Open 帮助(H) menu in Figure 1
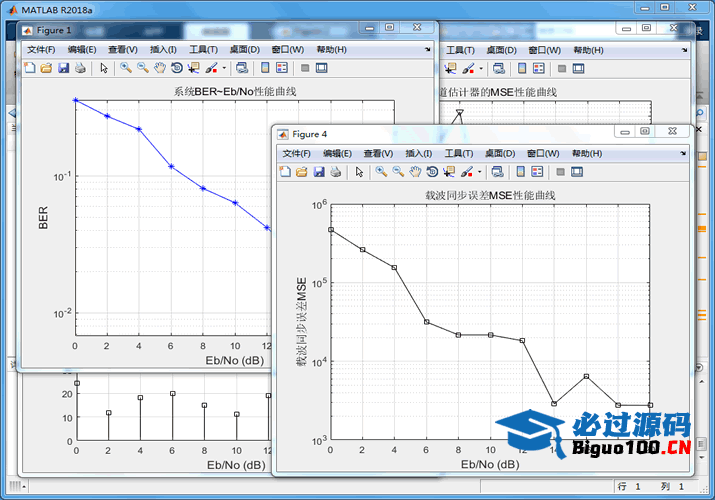 pyautogui.click(x=332, y=50)
